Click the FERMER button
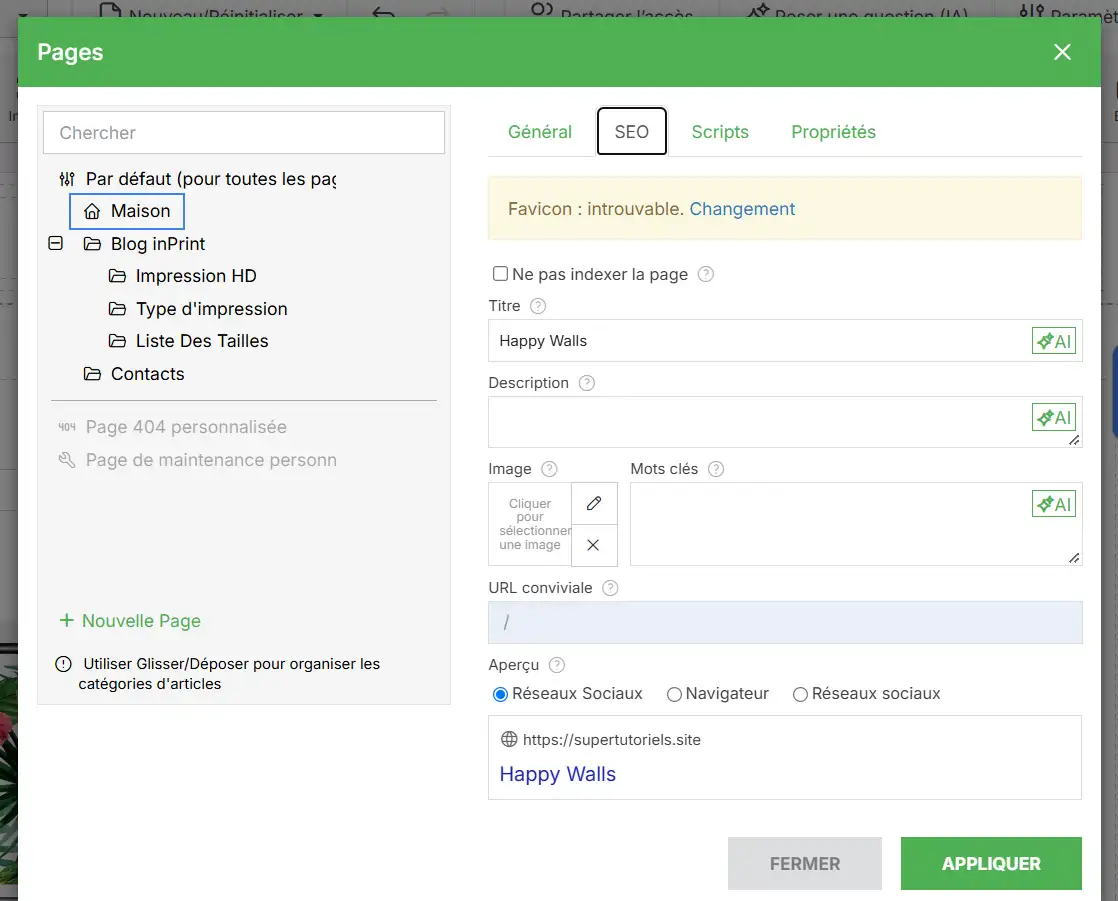 [x=805, y=863]
